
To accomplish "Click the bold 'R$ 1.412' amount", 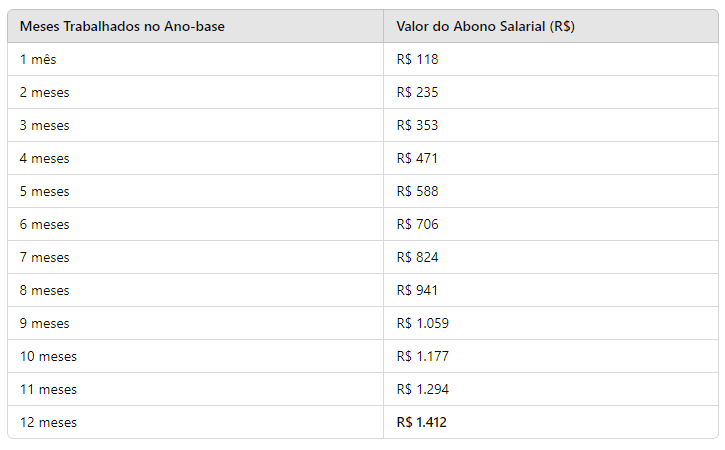I will [422, 422].
